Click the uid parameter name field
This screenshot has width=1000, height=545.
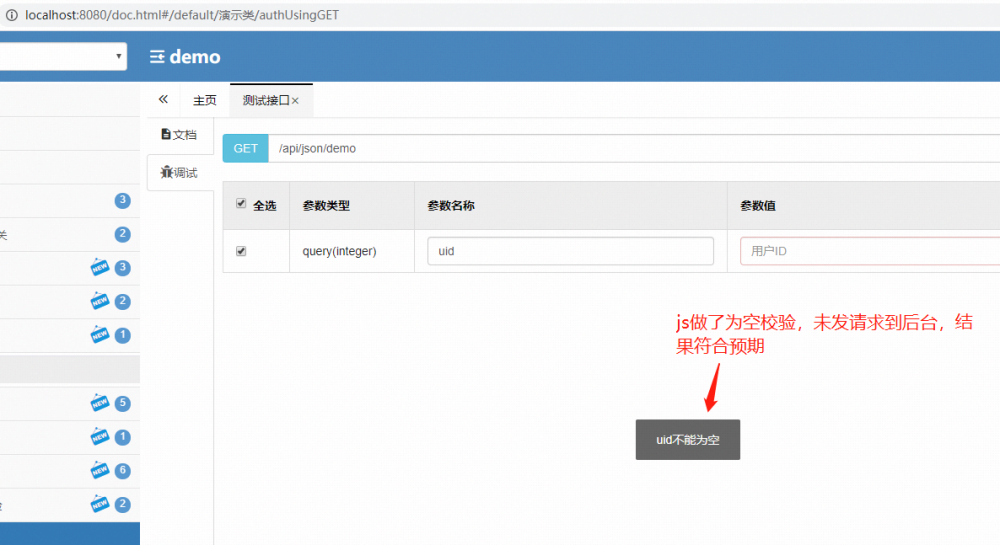point(570,251)
